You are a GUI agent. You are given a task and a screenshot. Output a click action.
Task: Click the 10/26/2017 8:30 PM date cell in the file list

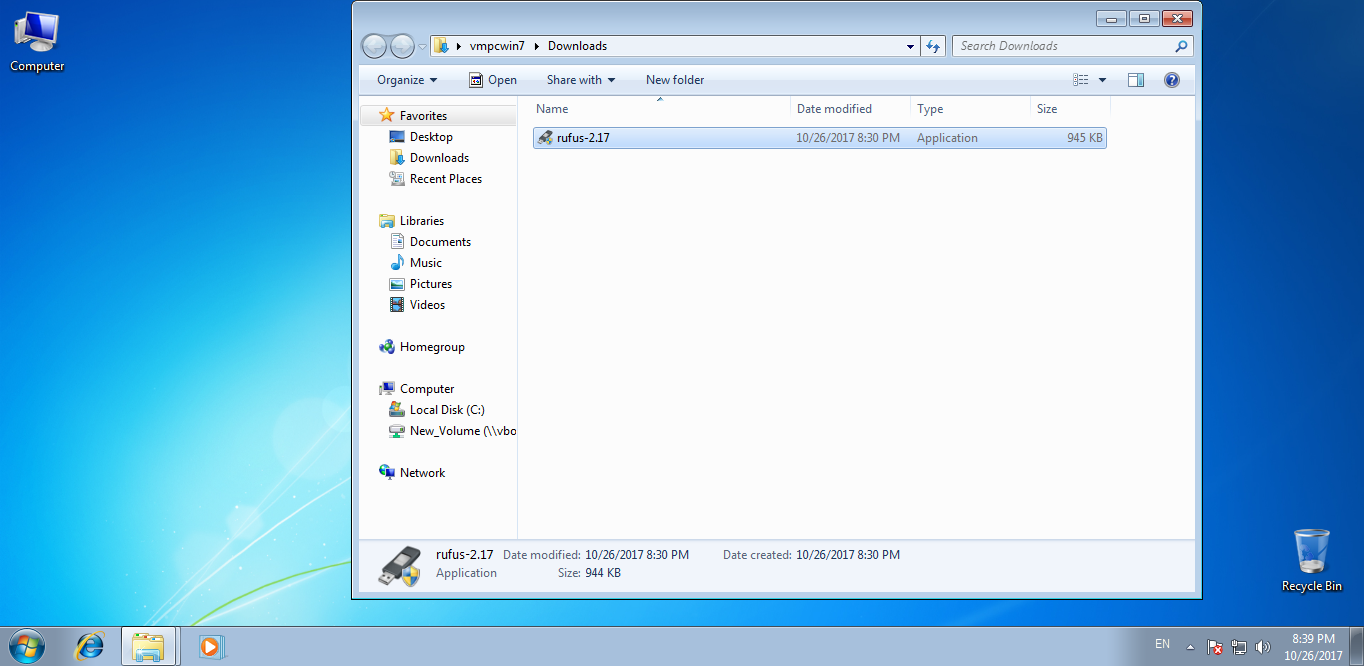[x=848, y=138]
